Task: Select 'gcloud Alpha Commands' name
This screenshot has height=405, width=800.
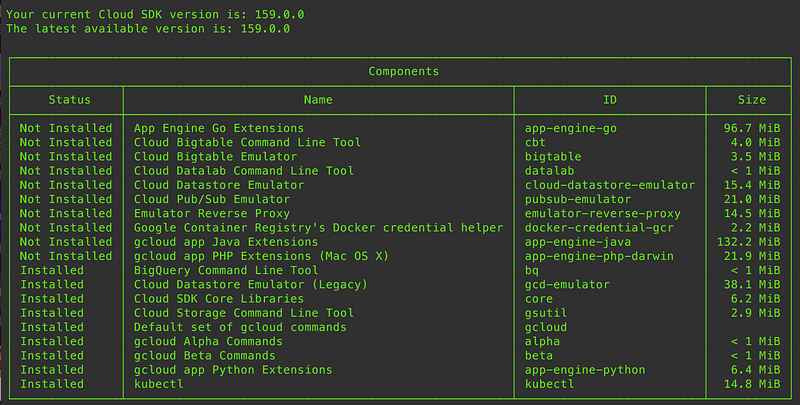Action: (208, 342)
